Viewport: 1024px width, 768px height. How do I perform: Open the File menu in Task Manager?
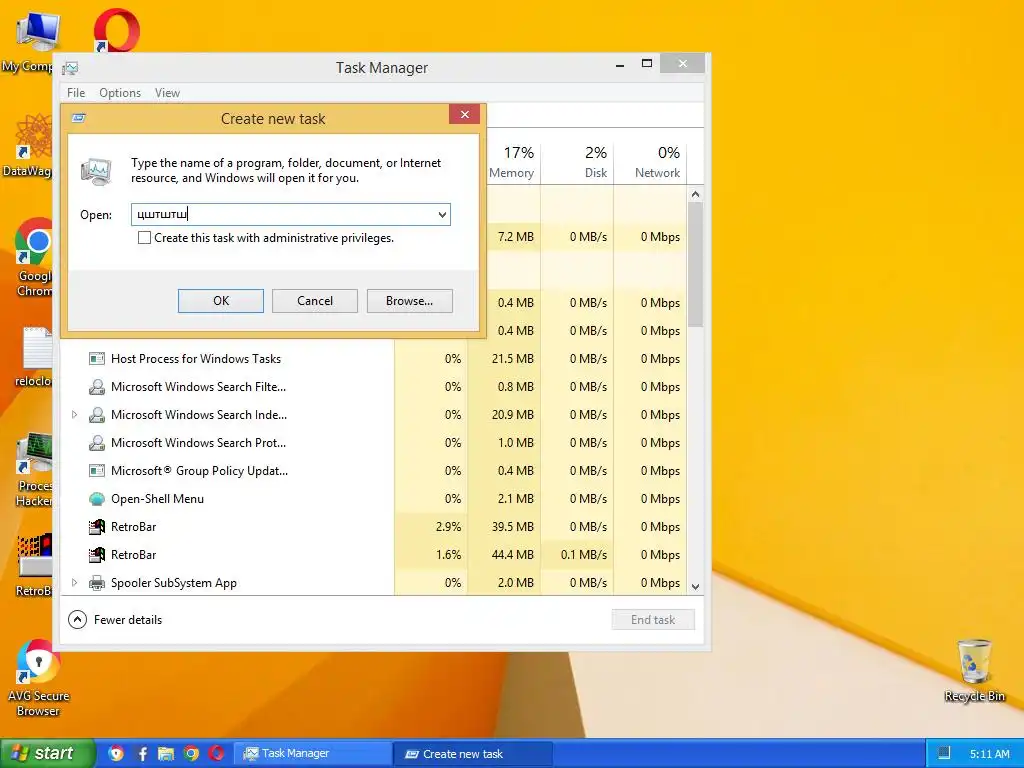click(x=76, y=93)
